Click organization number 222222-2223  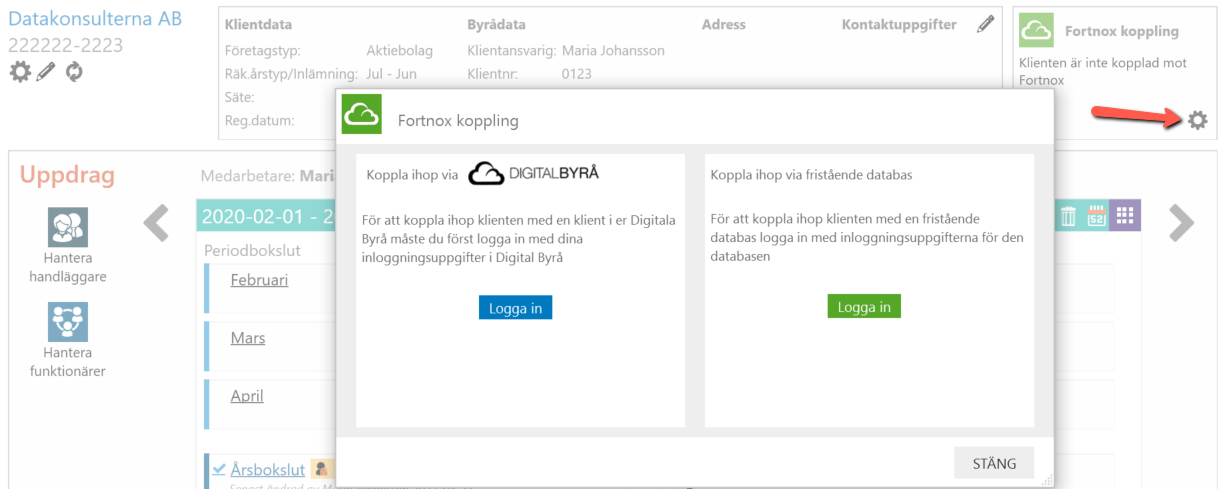click(66, 45)
